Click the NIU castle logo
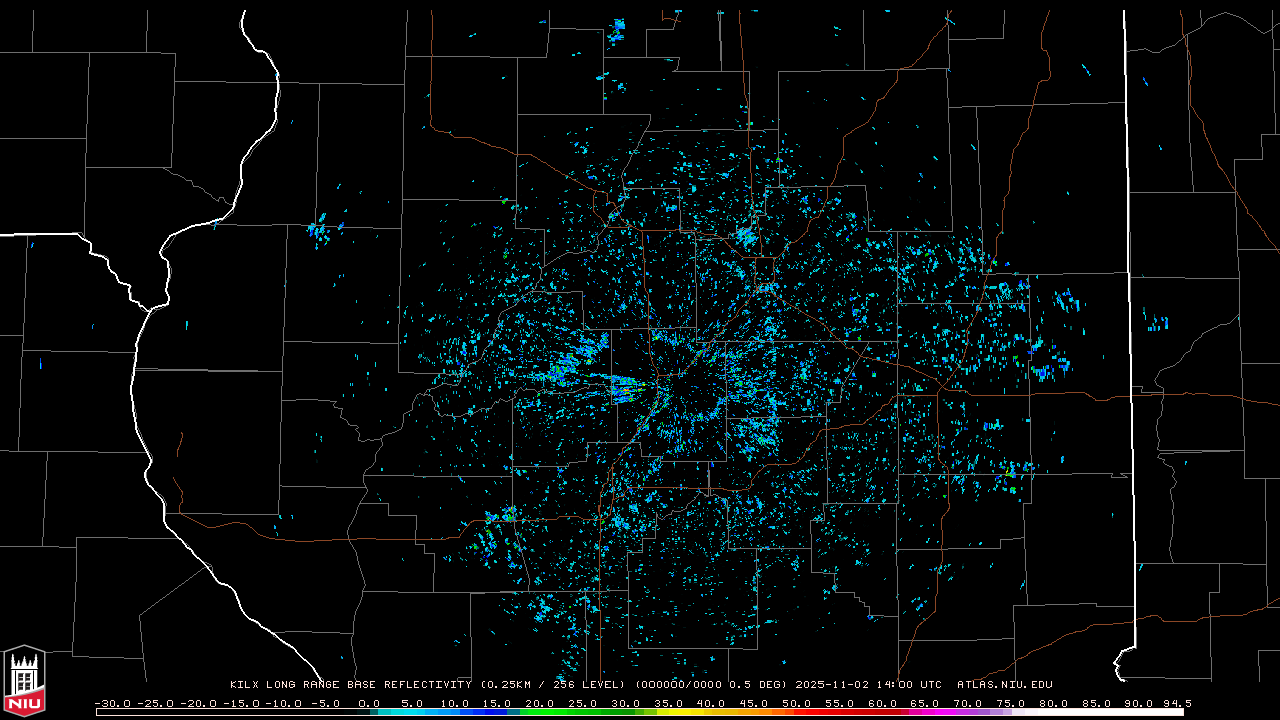The image size is (1280, 720). point(24,681)
